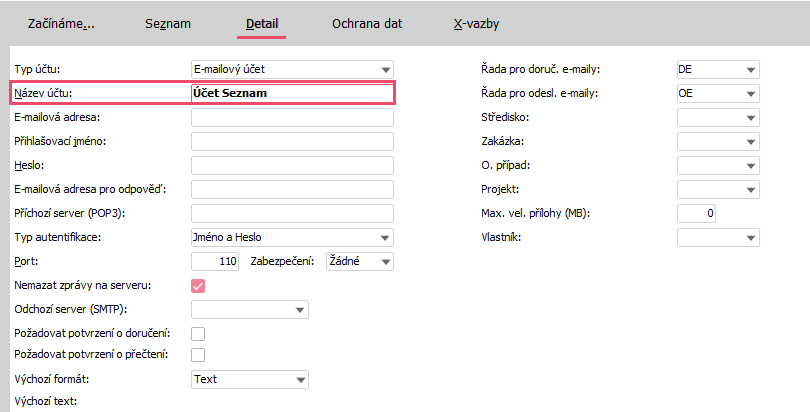Open the Odchozí server (SMTP) dropdown
This screenshot has height=412, width=810.
click(x=250, y=310)
